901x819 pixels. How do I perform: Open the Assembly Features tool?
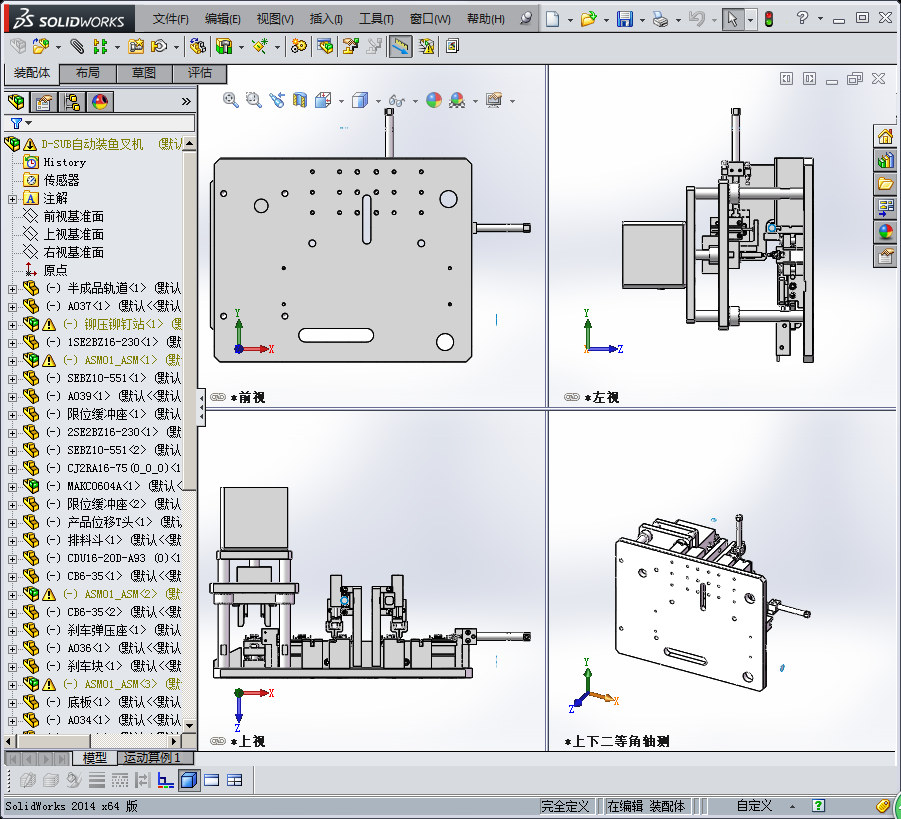click(224, 46)
